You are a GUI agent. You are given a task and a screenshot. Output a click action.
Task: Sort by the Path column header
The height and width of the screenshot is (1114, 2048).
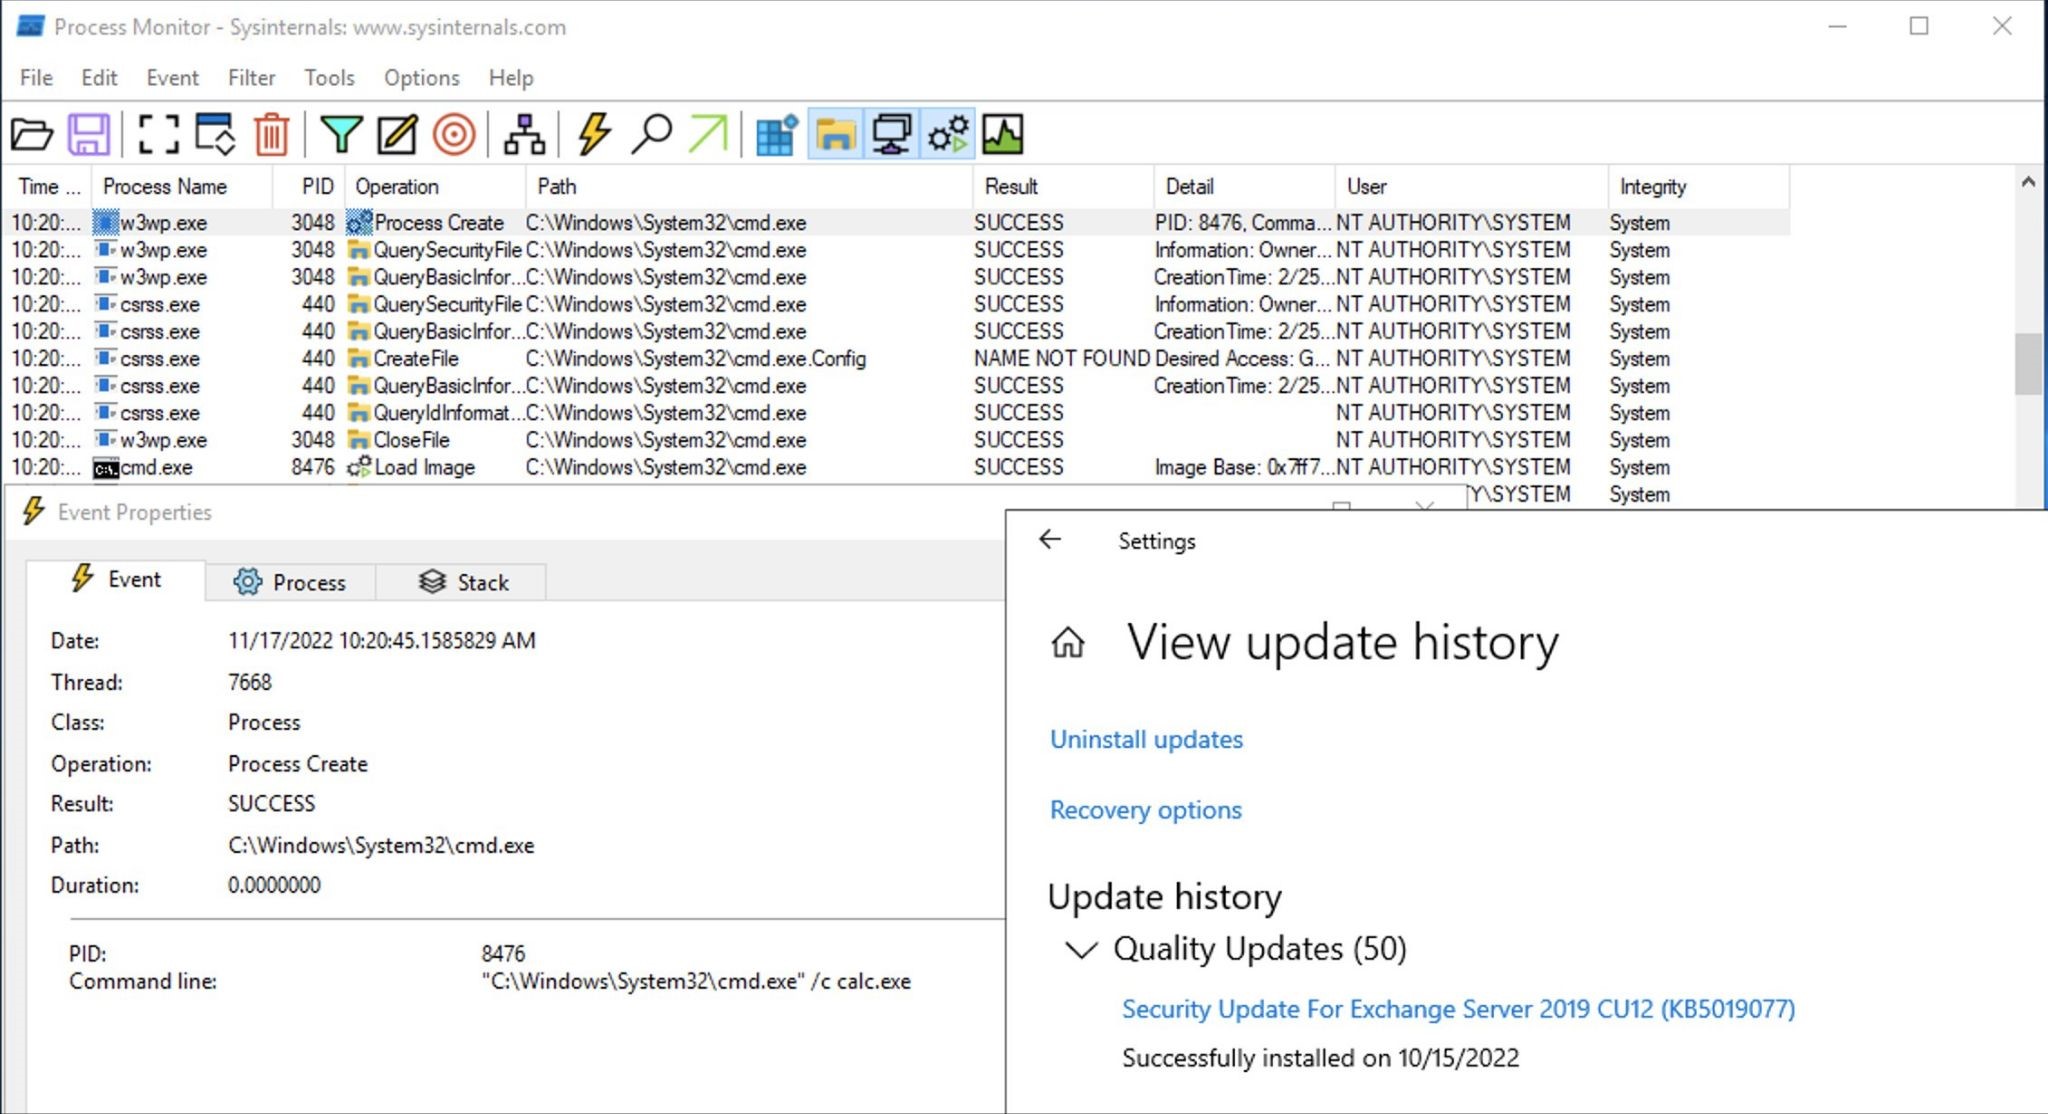click(x=749, y=187)
